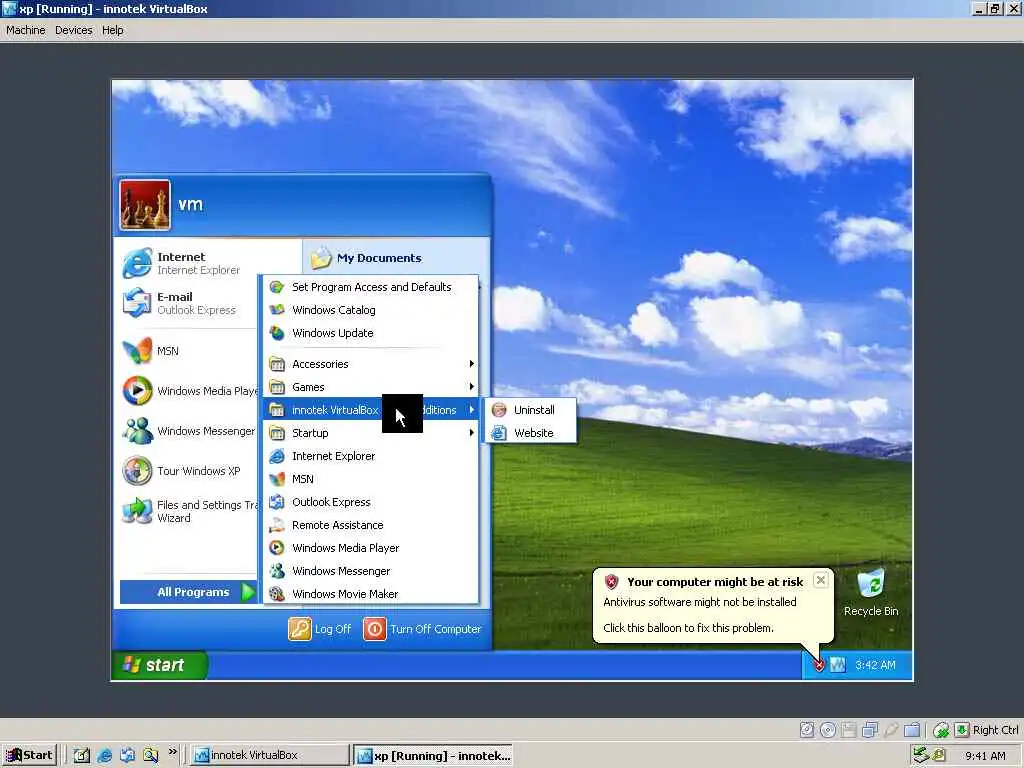Expand the Games submenu
Image resolution: width=1024 pixels, height=768 pixels.
[x=370, y=387]
